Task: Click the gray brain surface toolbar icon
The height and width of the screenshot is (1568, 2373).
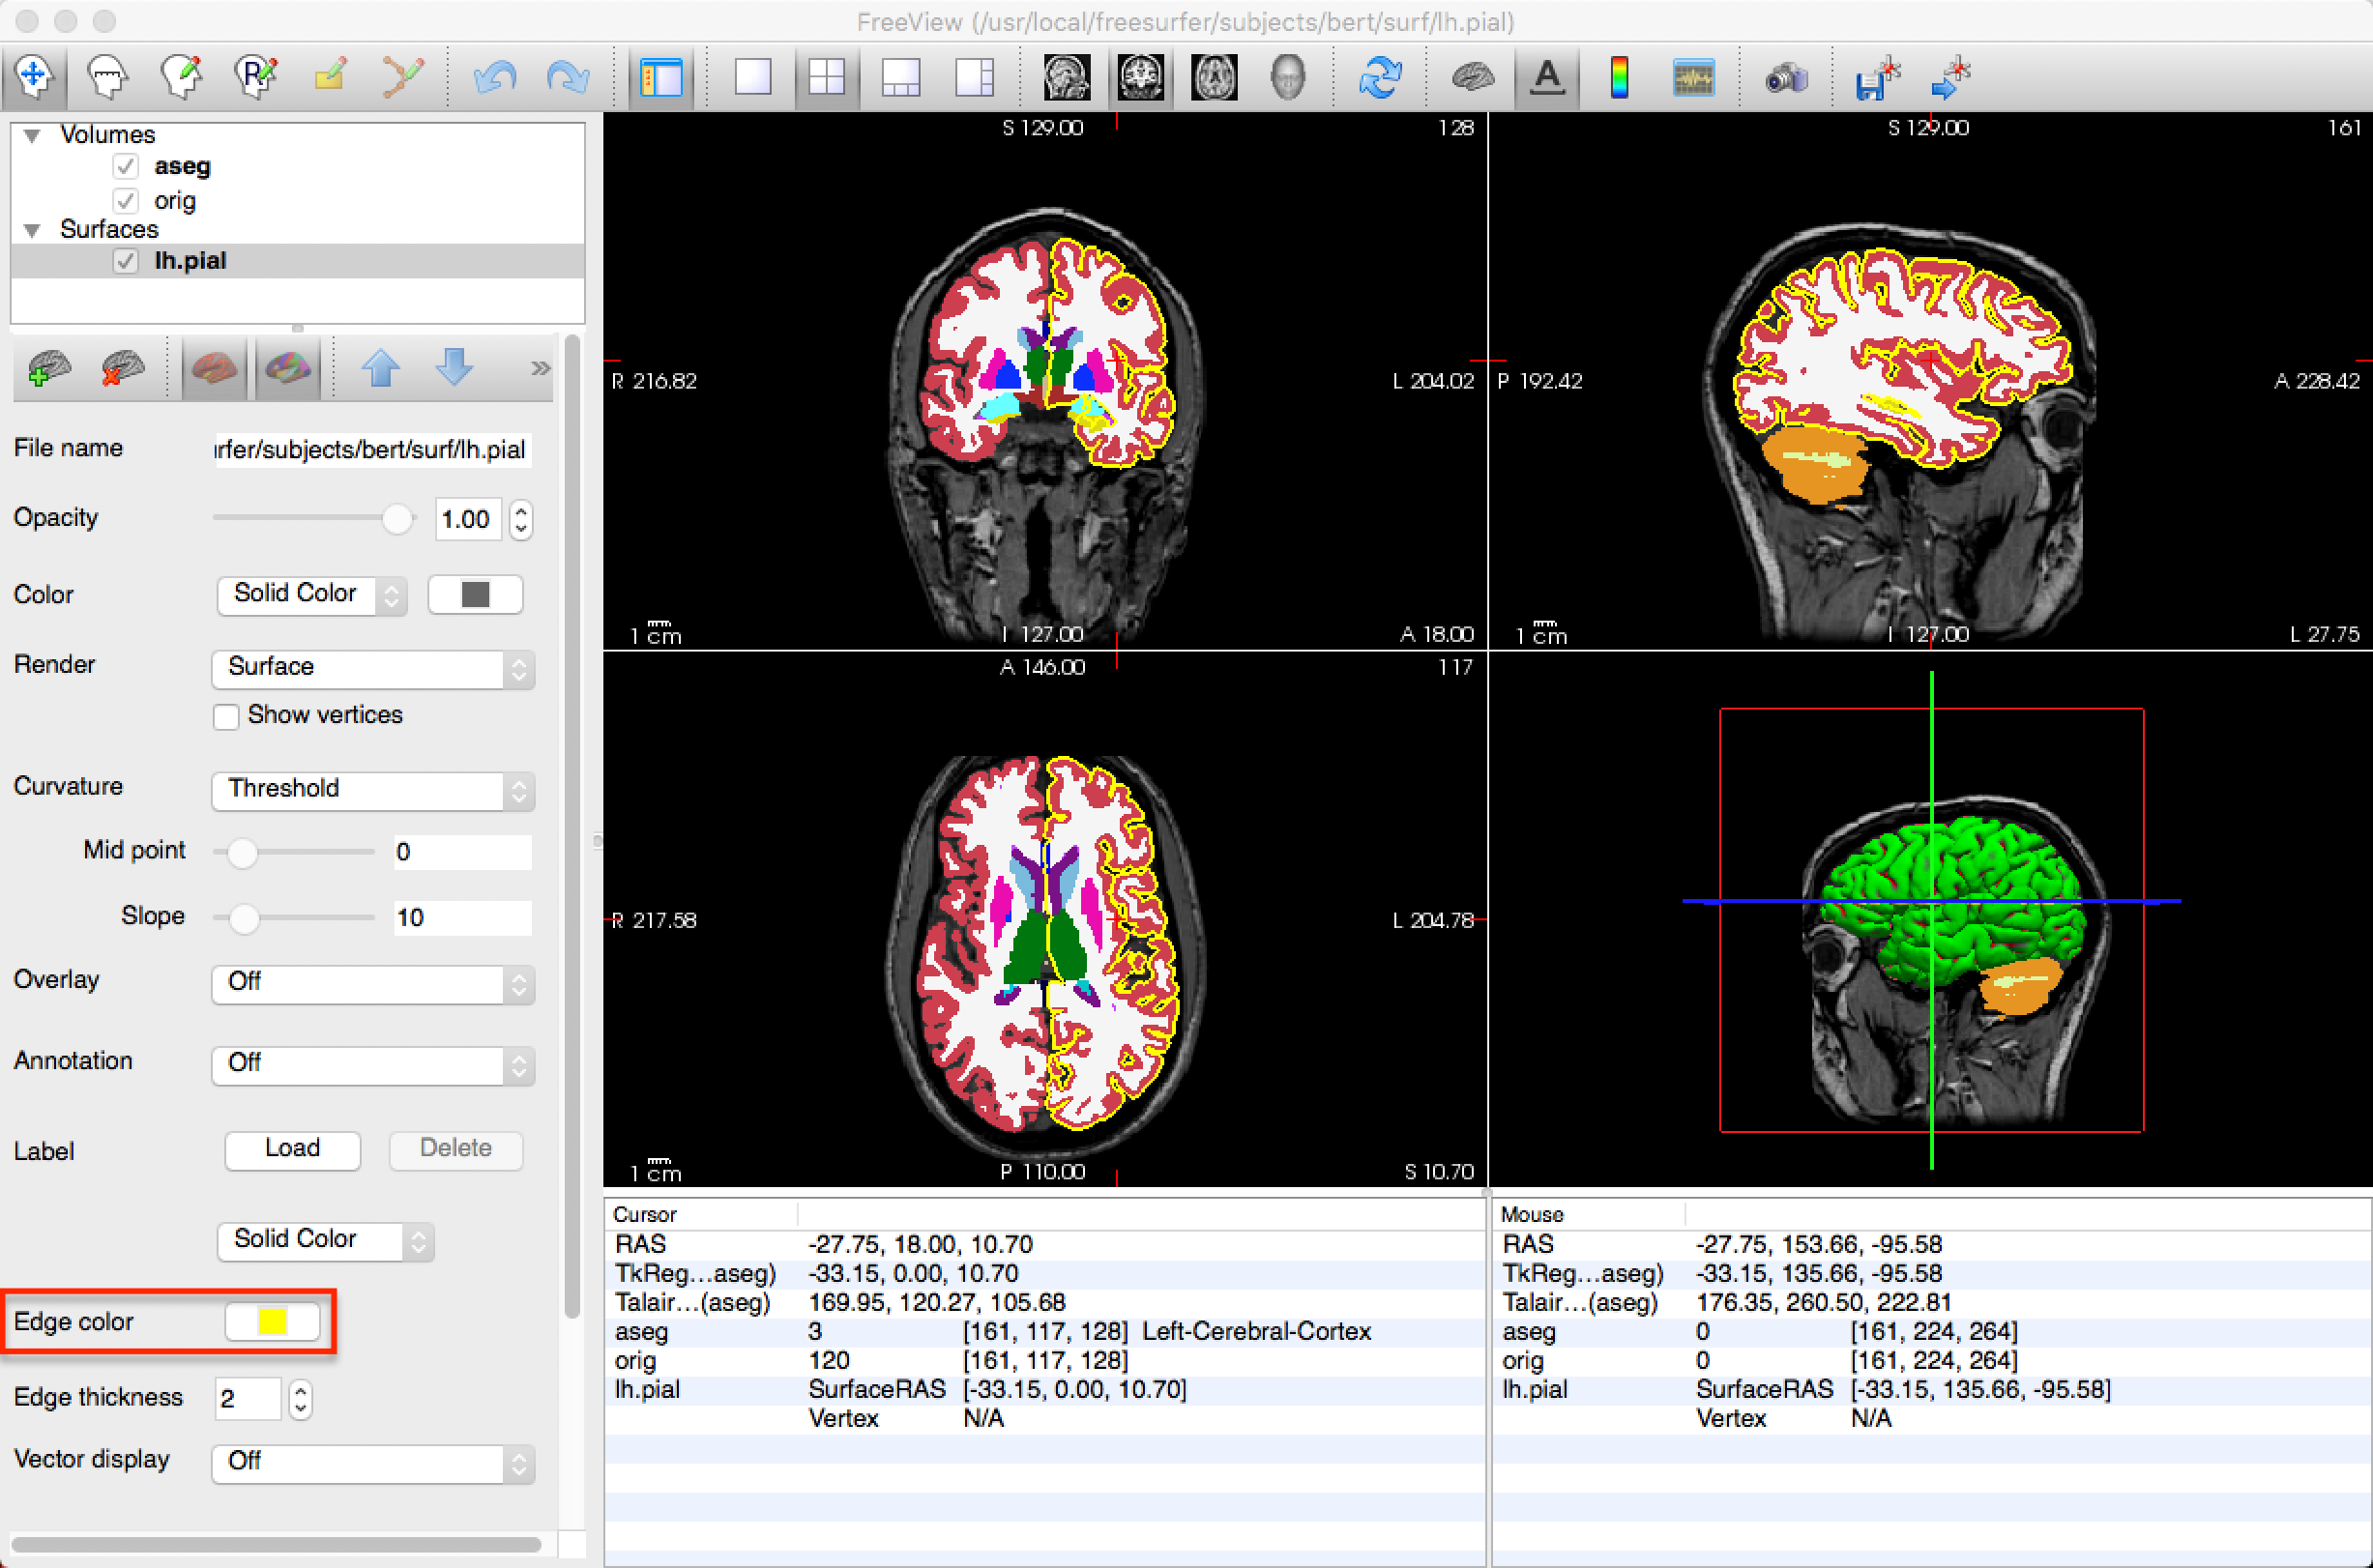Action: pos(1473,77)
